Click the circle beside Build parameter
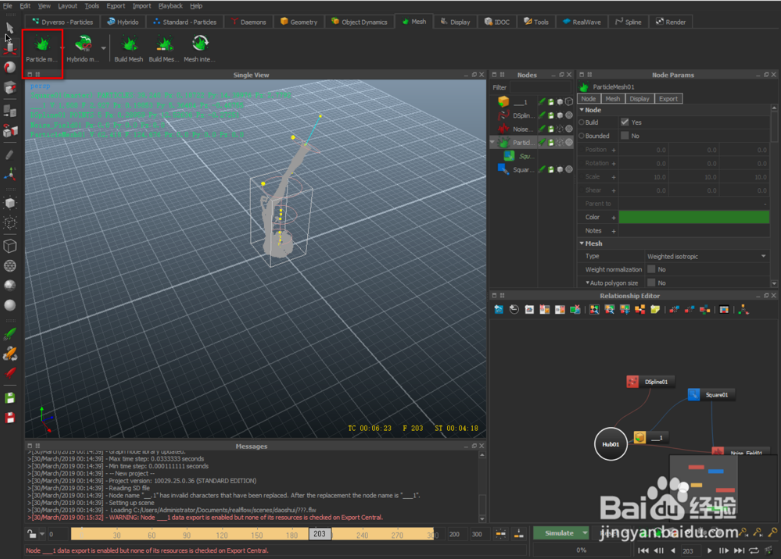This screenshot has height=559, width=781. click(581, 122)
